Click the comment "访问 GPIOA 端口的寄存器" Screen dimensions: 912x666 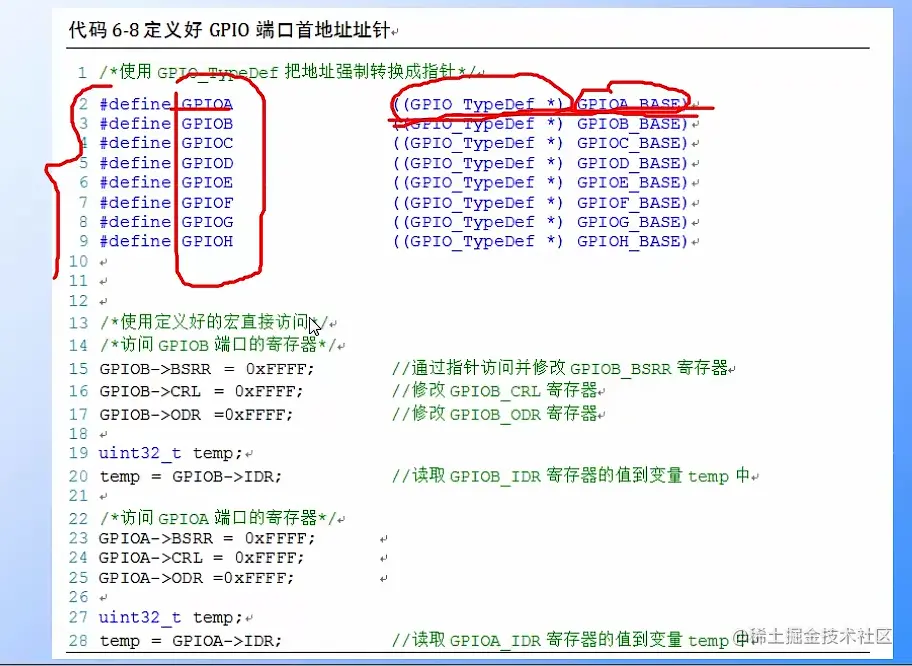(x=218, y=518)
